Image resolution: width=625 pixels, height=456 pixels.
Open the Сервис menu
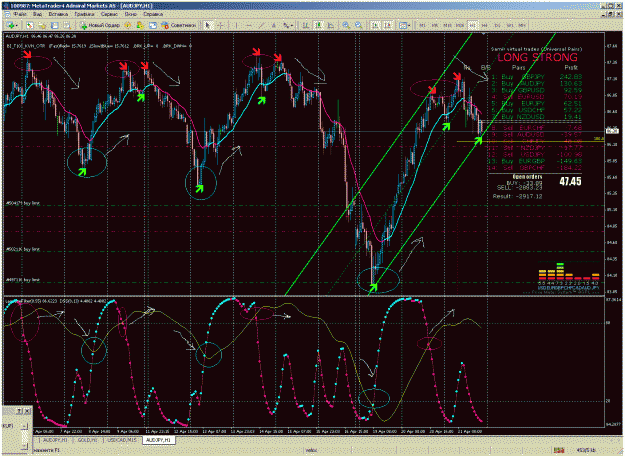coord(109,14)
